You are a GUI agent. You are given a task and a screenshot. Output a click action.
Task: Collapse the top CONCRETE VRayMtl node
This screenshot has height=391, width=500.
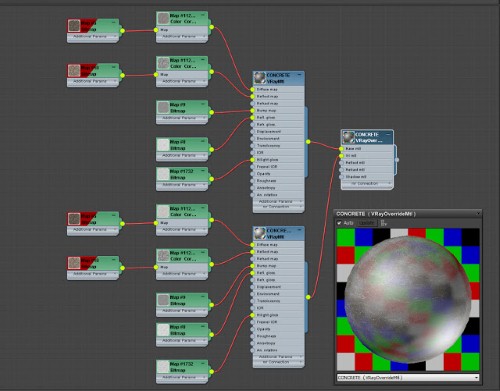299,75
